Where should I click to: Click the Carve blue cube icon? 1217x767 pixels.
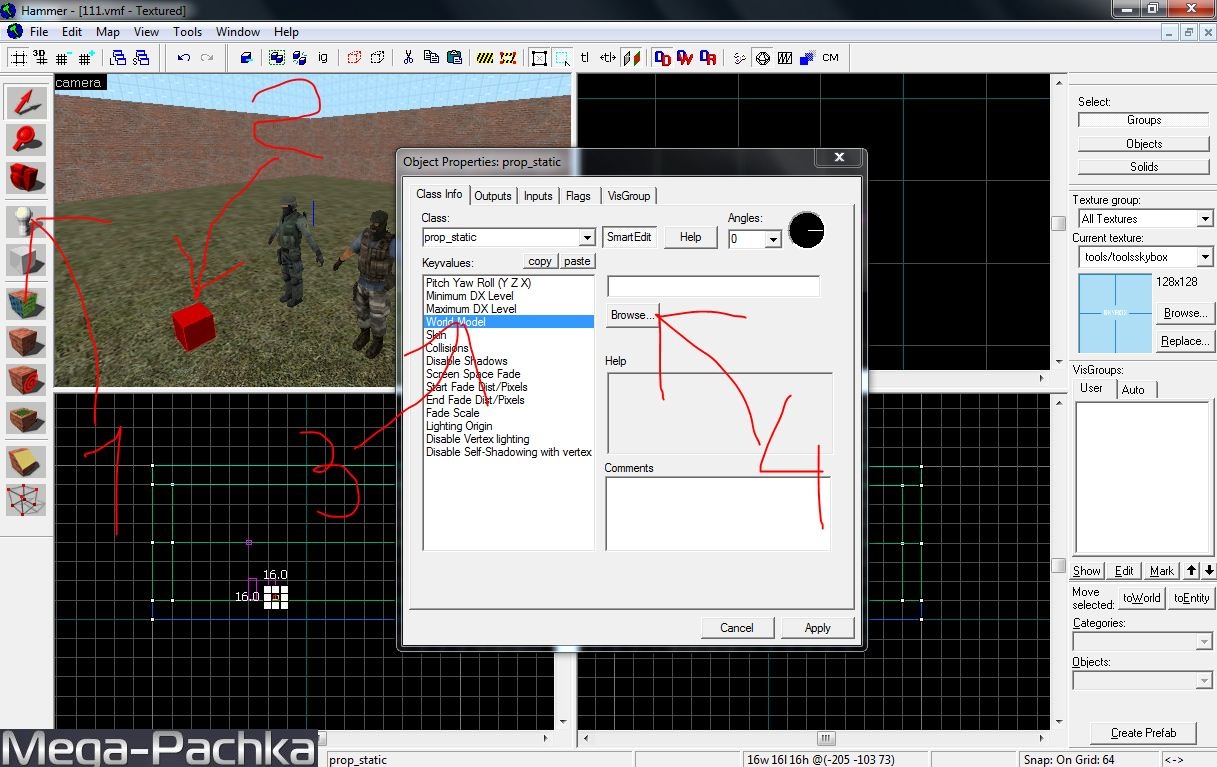[x=246, y=58]
